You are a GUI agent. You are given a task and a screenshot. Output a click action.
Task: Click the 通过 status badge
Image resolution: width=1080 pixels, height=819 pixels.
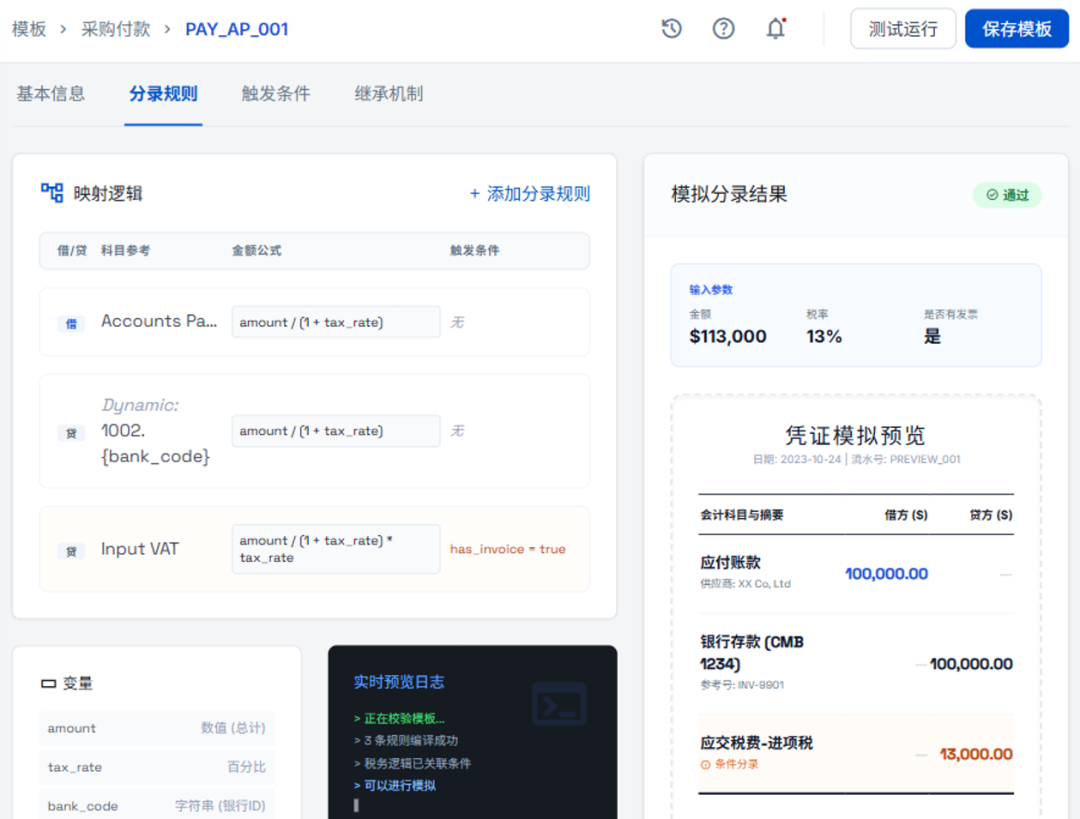tap(1007, 195)
